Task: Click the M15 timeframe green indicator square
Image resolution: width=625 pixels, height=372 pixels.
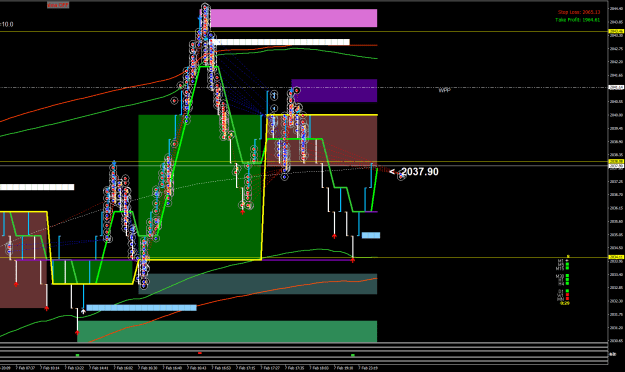Action: 567,268
